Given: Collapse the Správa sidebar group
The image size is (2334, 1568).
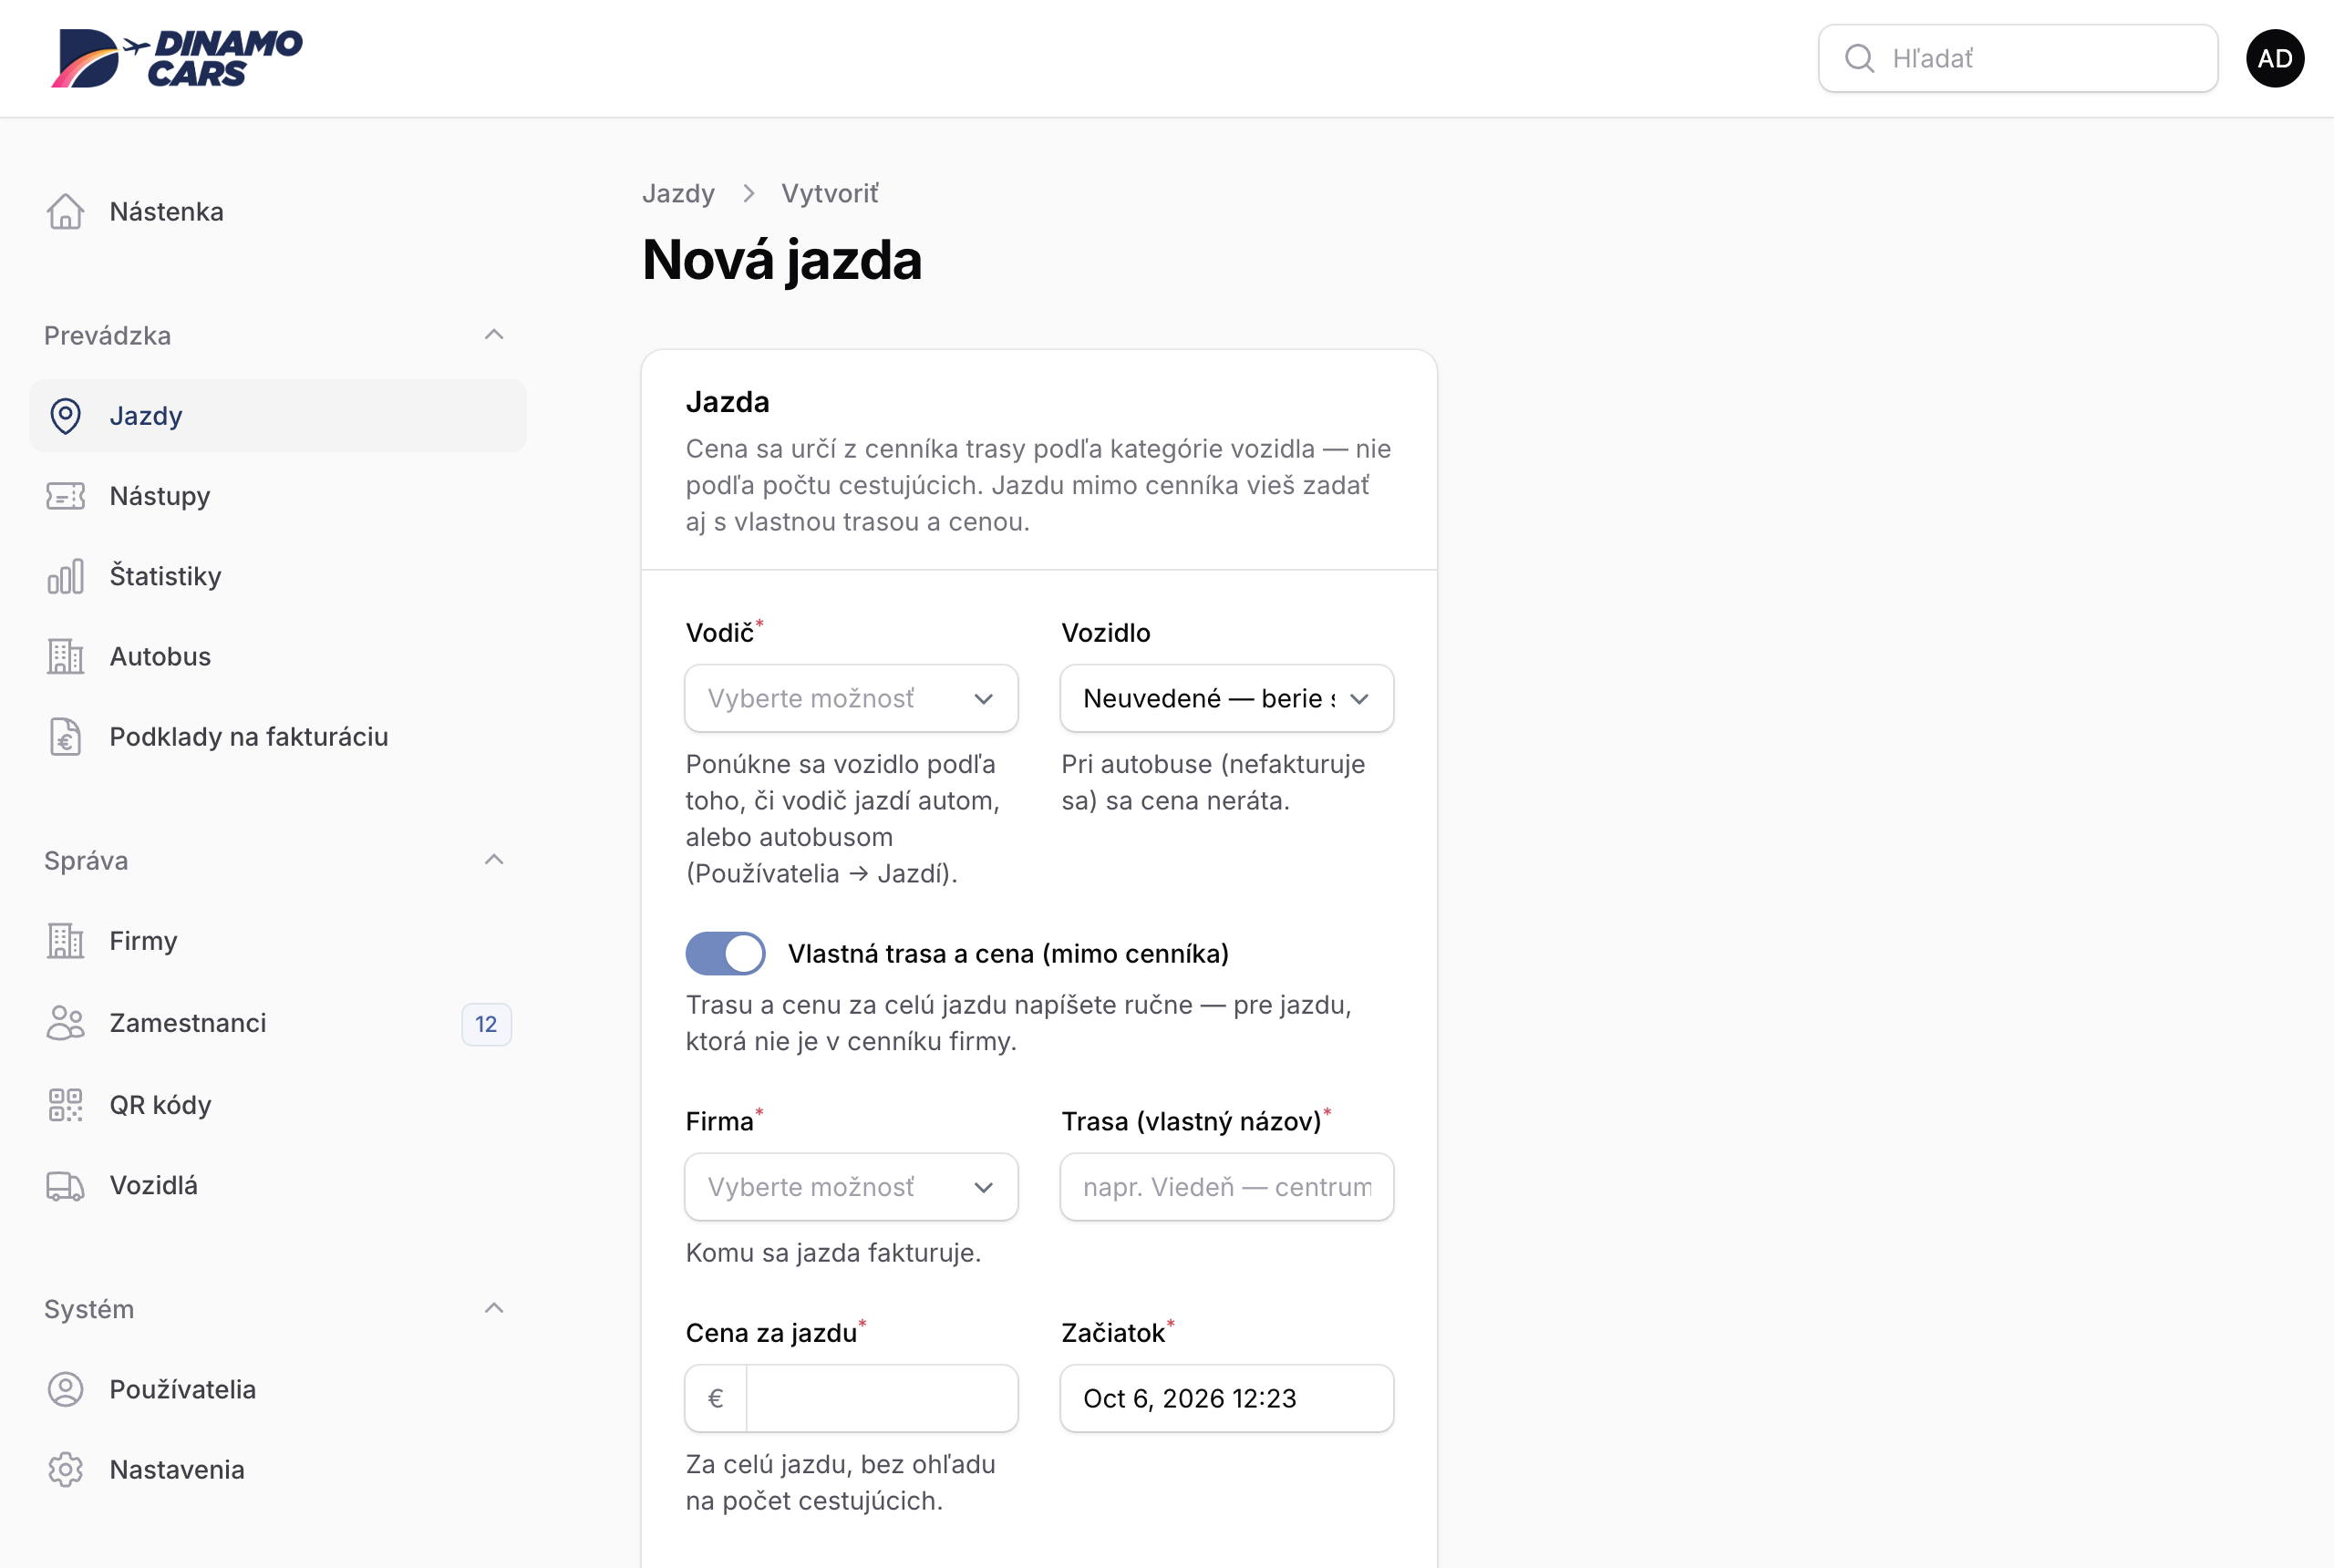Looking at the screenshot, I should coord(494,861).
